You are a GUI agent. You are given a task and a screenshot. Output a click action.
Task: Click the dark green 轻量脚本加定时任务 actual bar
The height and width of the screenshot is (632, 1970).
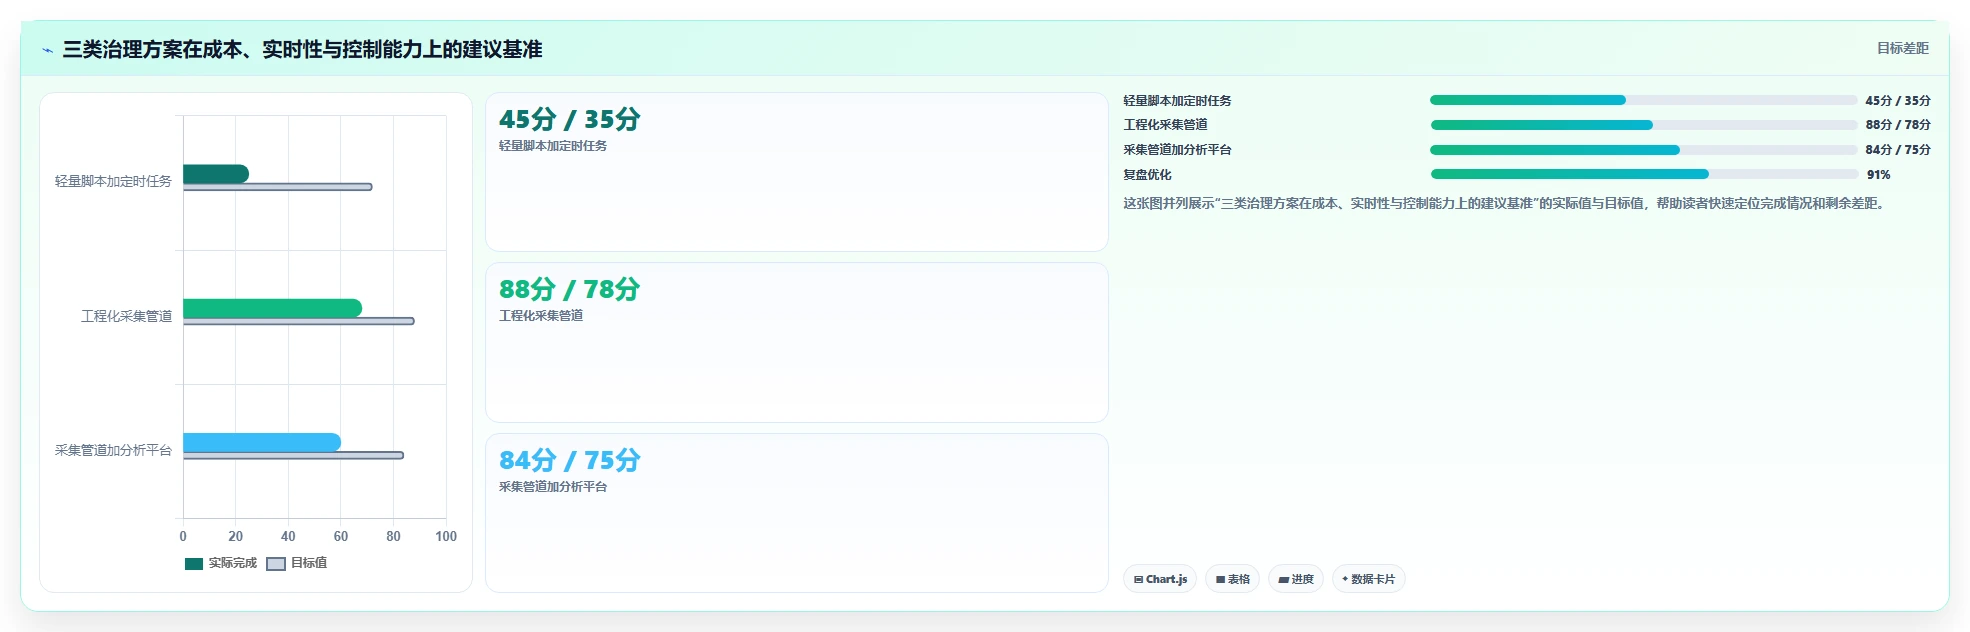click(x=216, y=174)
